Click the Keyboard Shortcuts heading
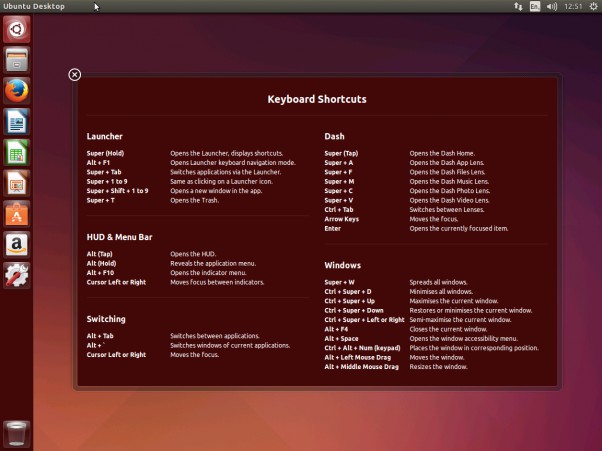Image resolution: width=602 pixels, height=451 pixels. 317,99
